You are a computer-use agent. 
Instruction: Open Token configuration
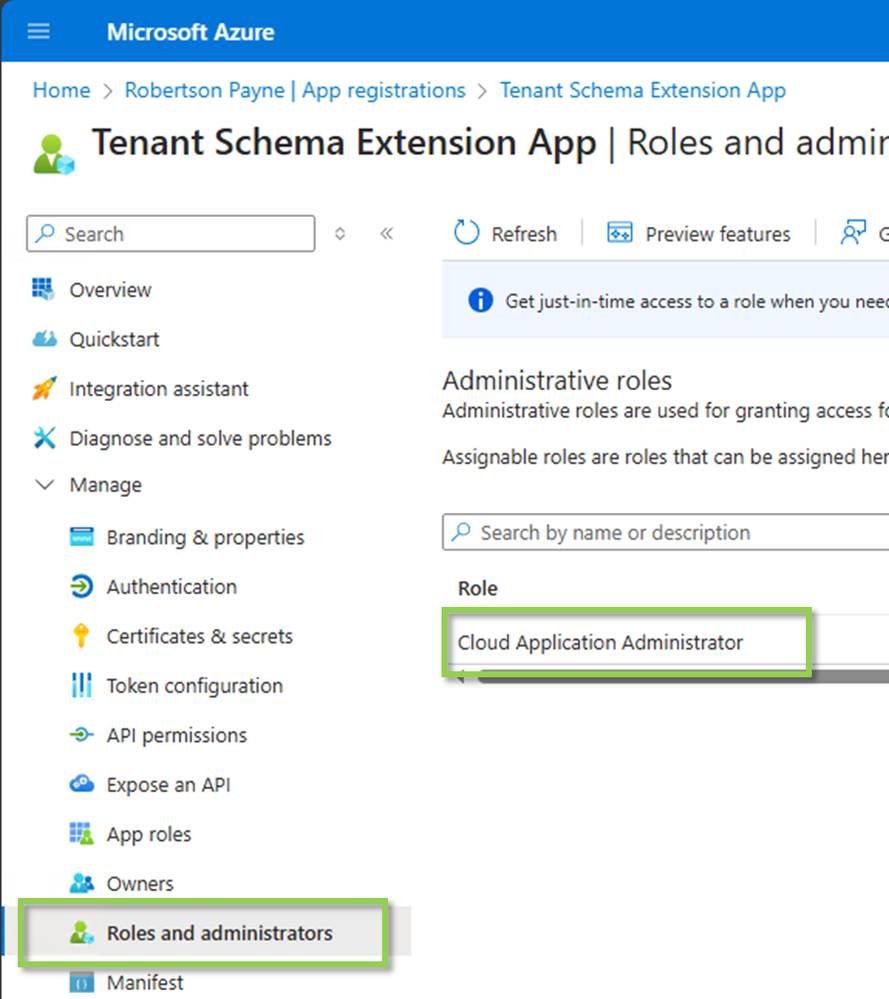(x=194, y=686)
